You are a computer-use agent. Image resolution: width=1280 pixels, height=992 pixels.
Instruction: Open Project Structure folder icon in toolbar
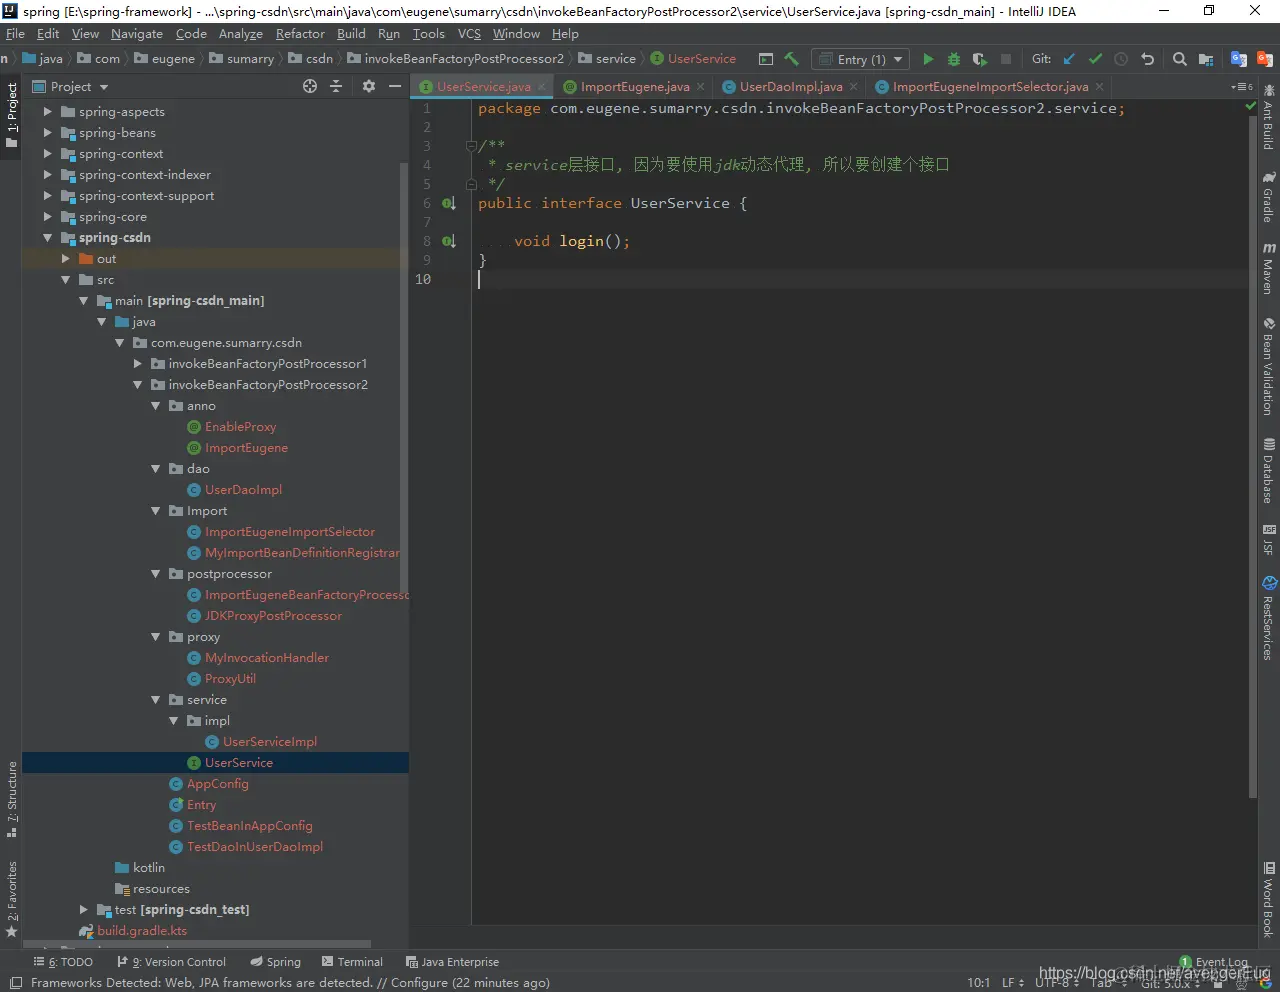coord(1206,59)
